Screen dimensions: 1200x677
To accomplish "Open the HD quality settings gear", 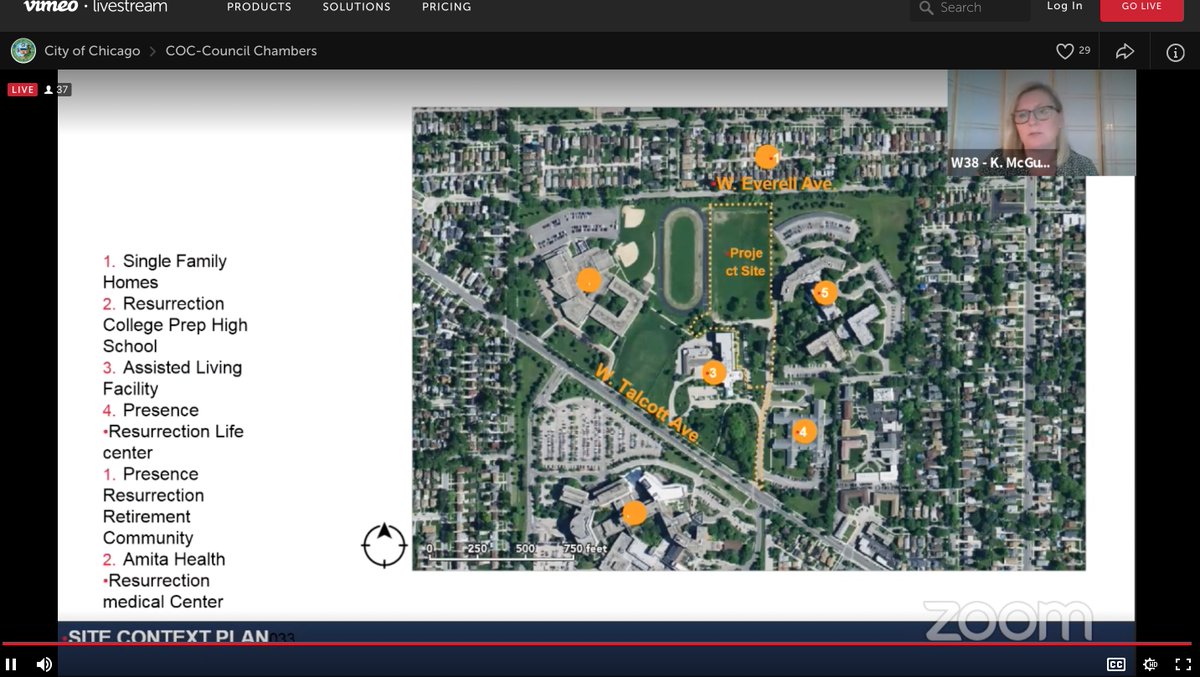I will click(1150, 664).
